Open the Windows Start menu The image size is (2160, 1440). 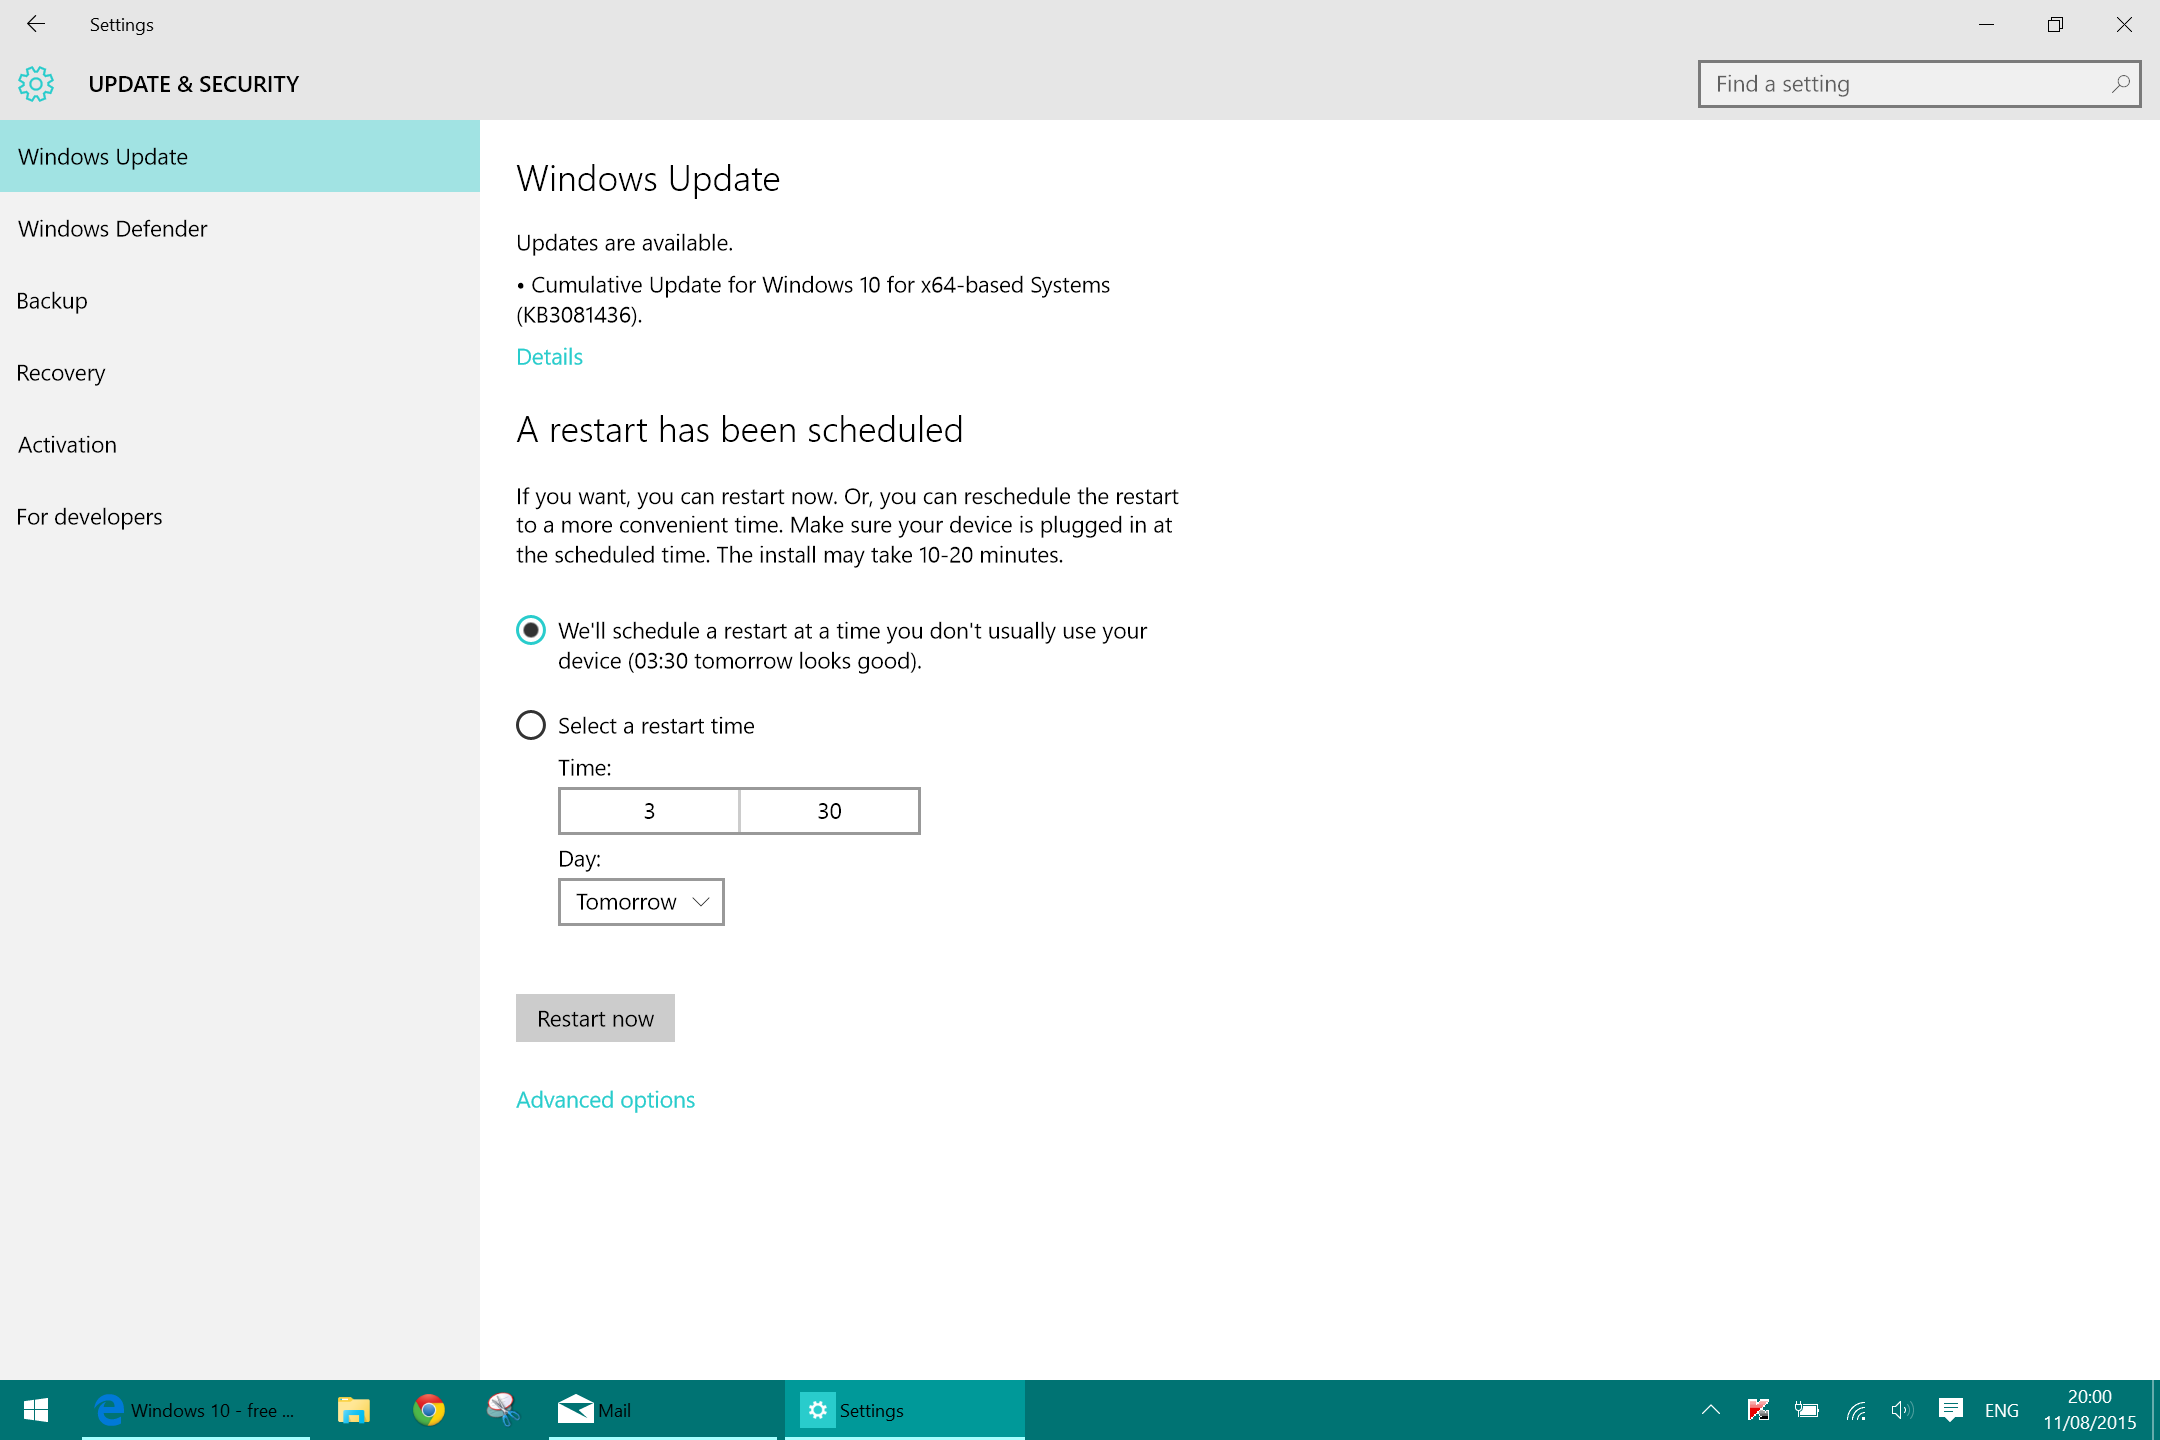click(36, 1410)
